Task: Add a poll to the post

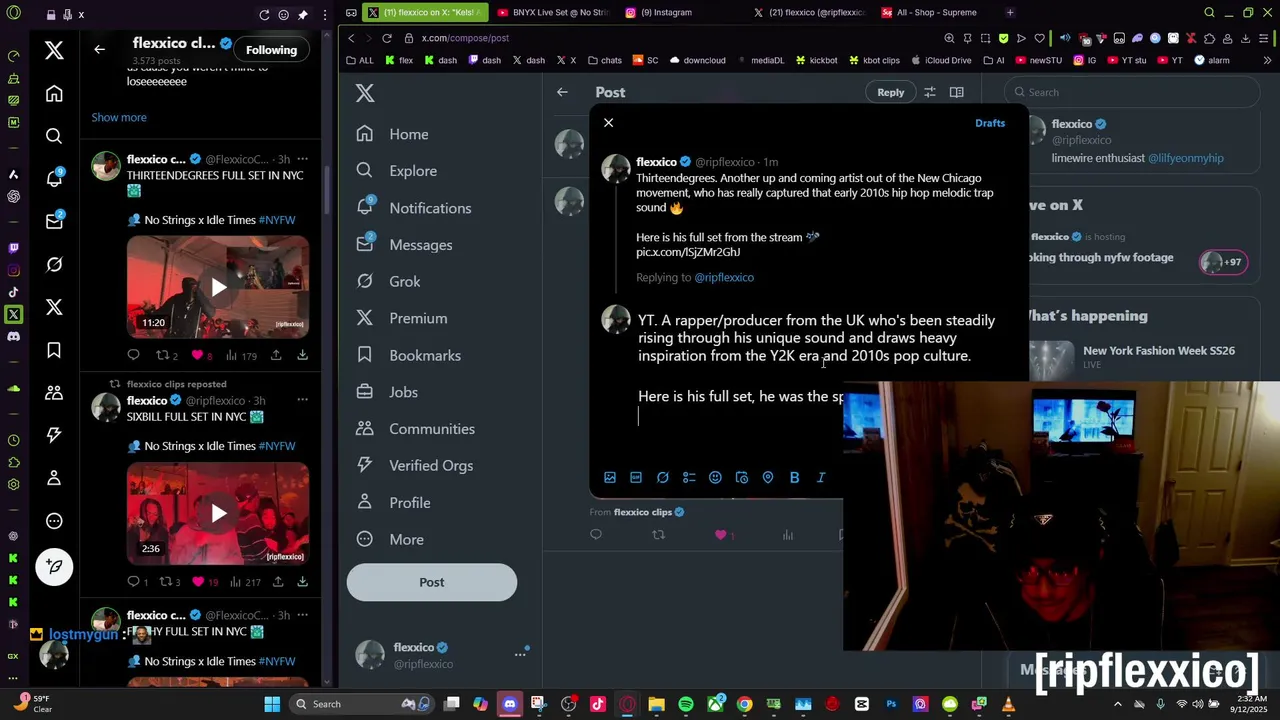Action: [689, 478]
